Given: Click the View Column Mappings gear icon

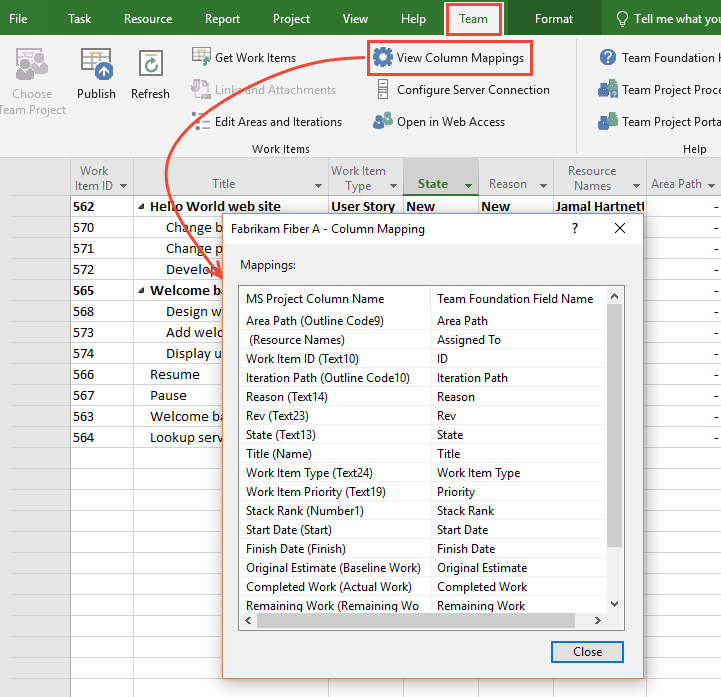Looking at the screenshot, I should (x=383, y=57).
